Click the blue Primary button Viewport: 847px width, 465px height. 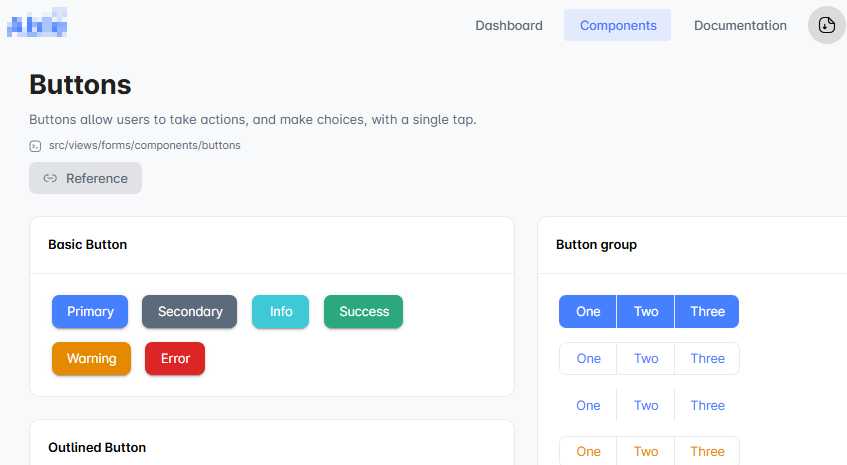[90, 312]
